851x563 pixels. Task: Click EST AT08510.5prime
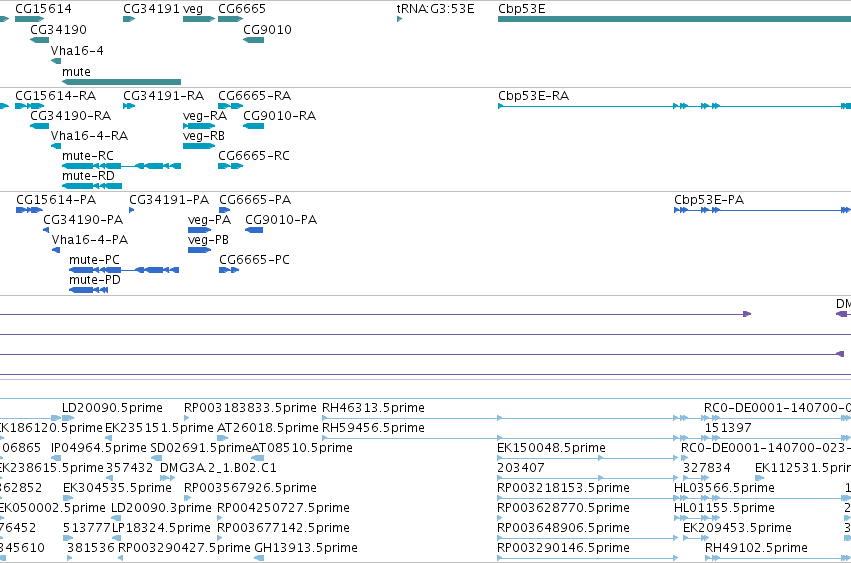coord(302,448)
